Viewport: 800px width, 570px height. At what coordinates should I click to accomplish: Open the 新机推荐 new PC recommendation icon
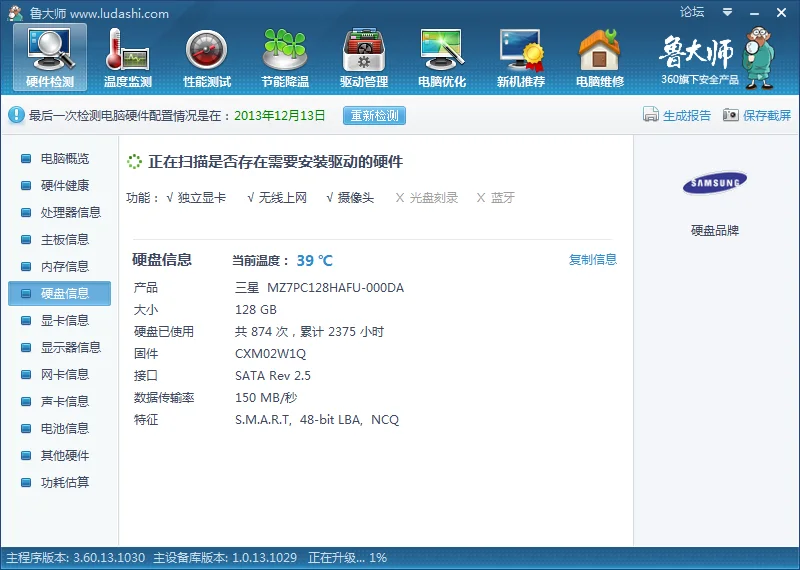point(521,57)
